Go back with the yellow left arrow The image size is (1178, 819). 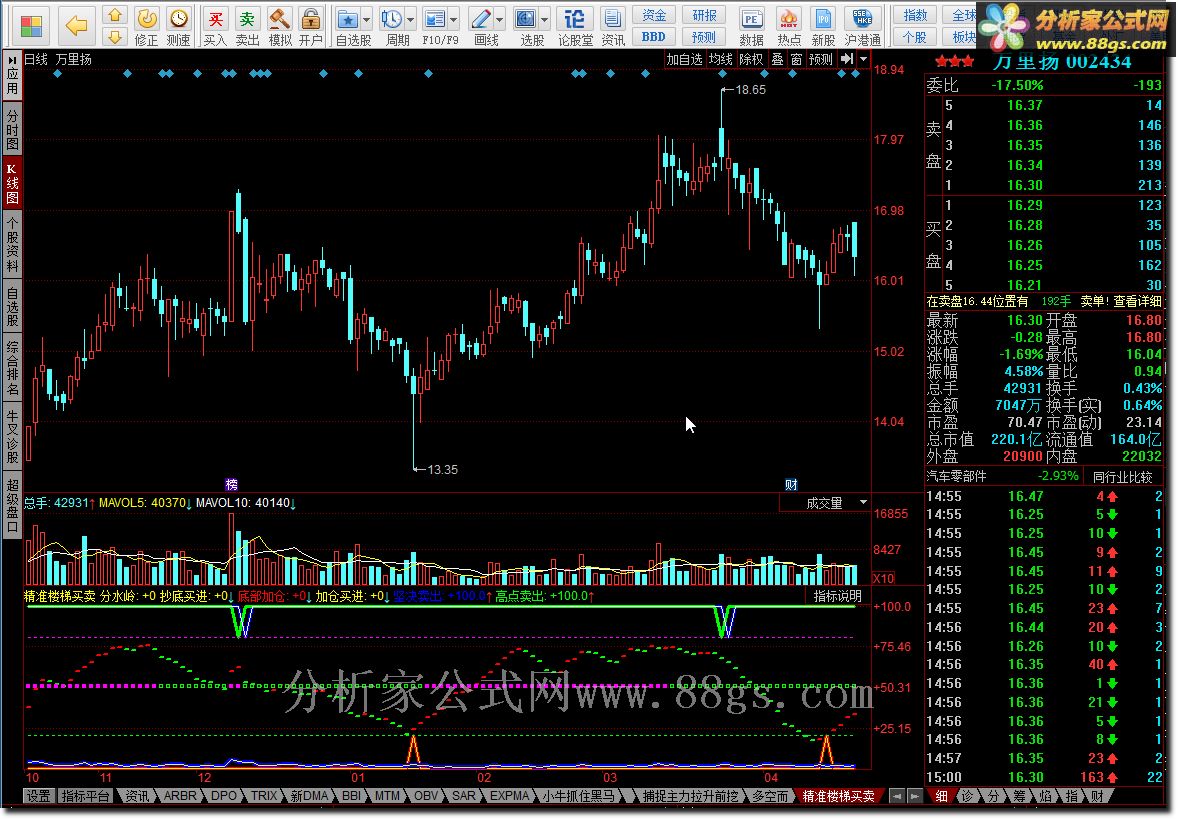(x=77, y=25)
